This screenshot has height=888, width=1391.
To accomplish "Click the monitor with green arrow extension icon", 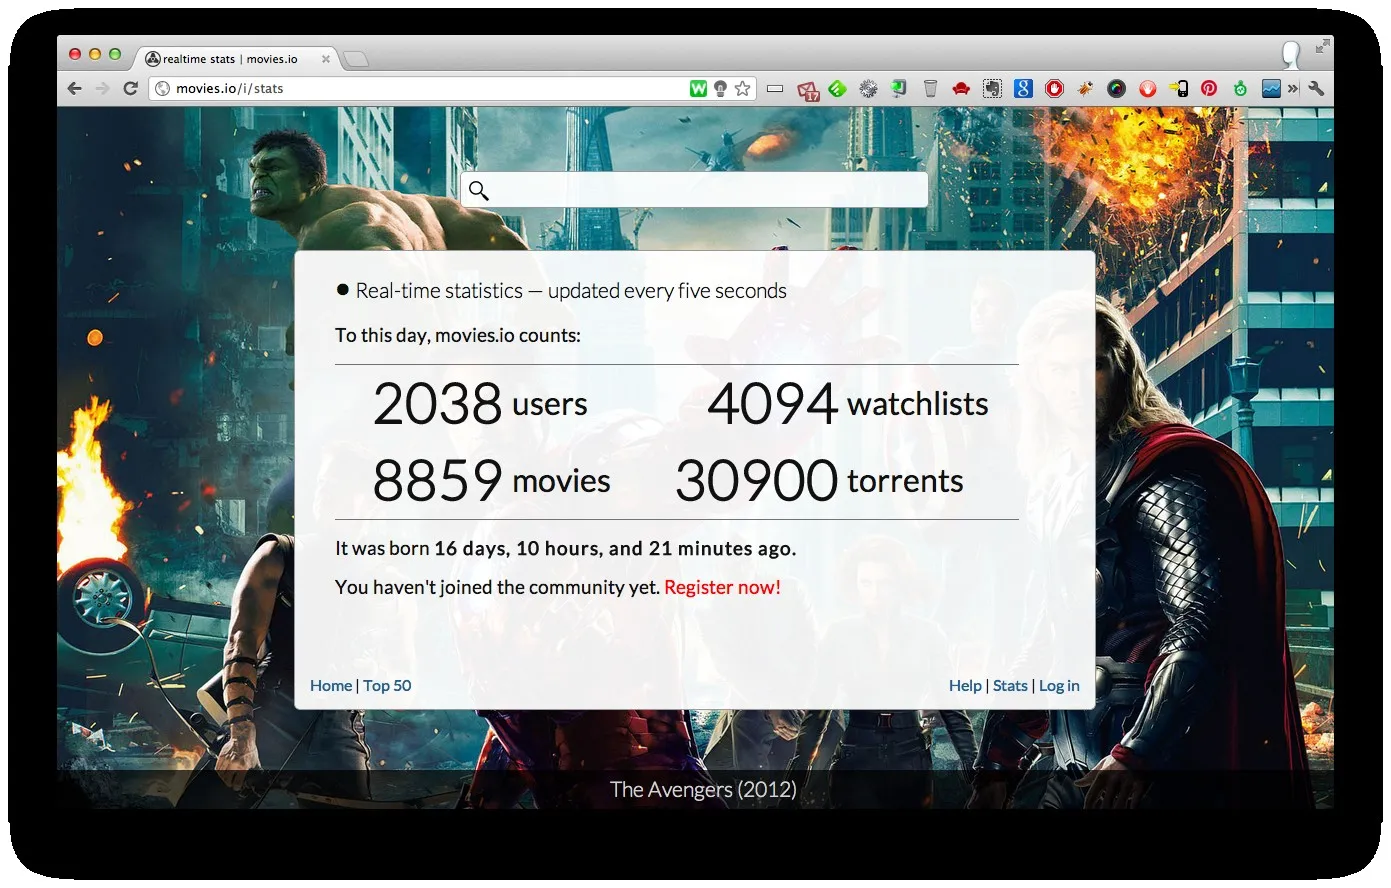I will click(899, 89).
